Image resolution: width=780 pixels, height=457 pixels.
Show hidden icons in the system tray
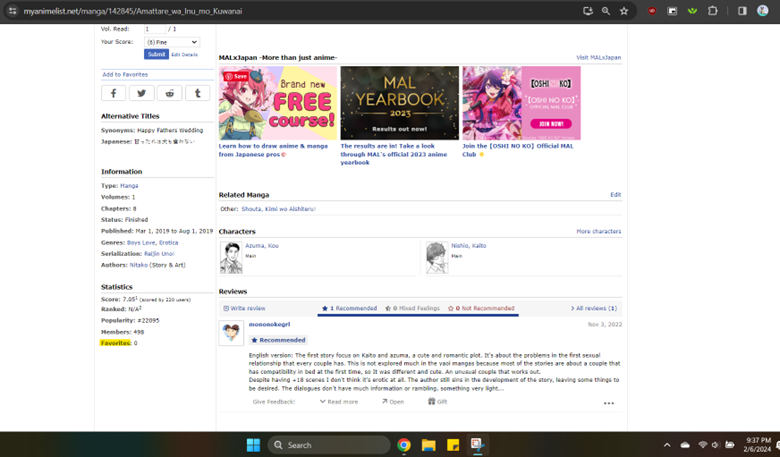[x=667, y=445]
